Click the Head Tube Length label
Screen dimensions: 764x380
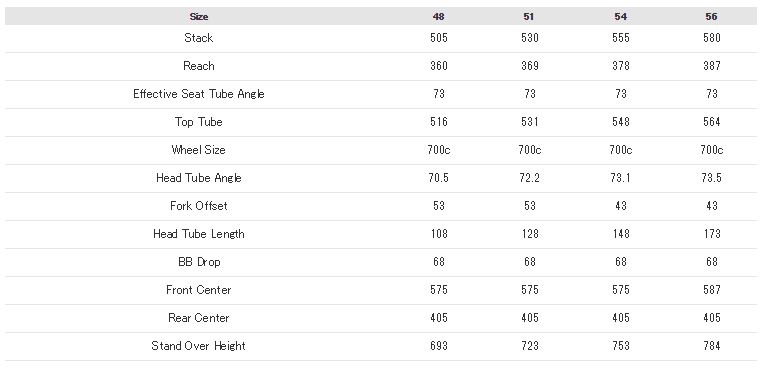[199, 234]
